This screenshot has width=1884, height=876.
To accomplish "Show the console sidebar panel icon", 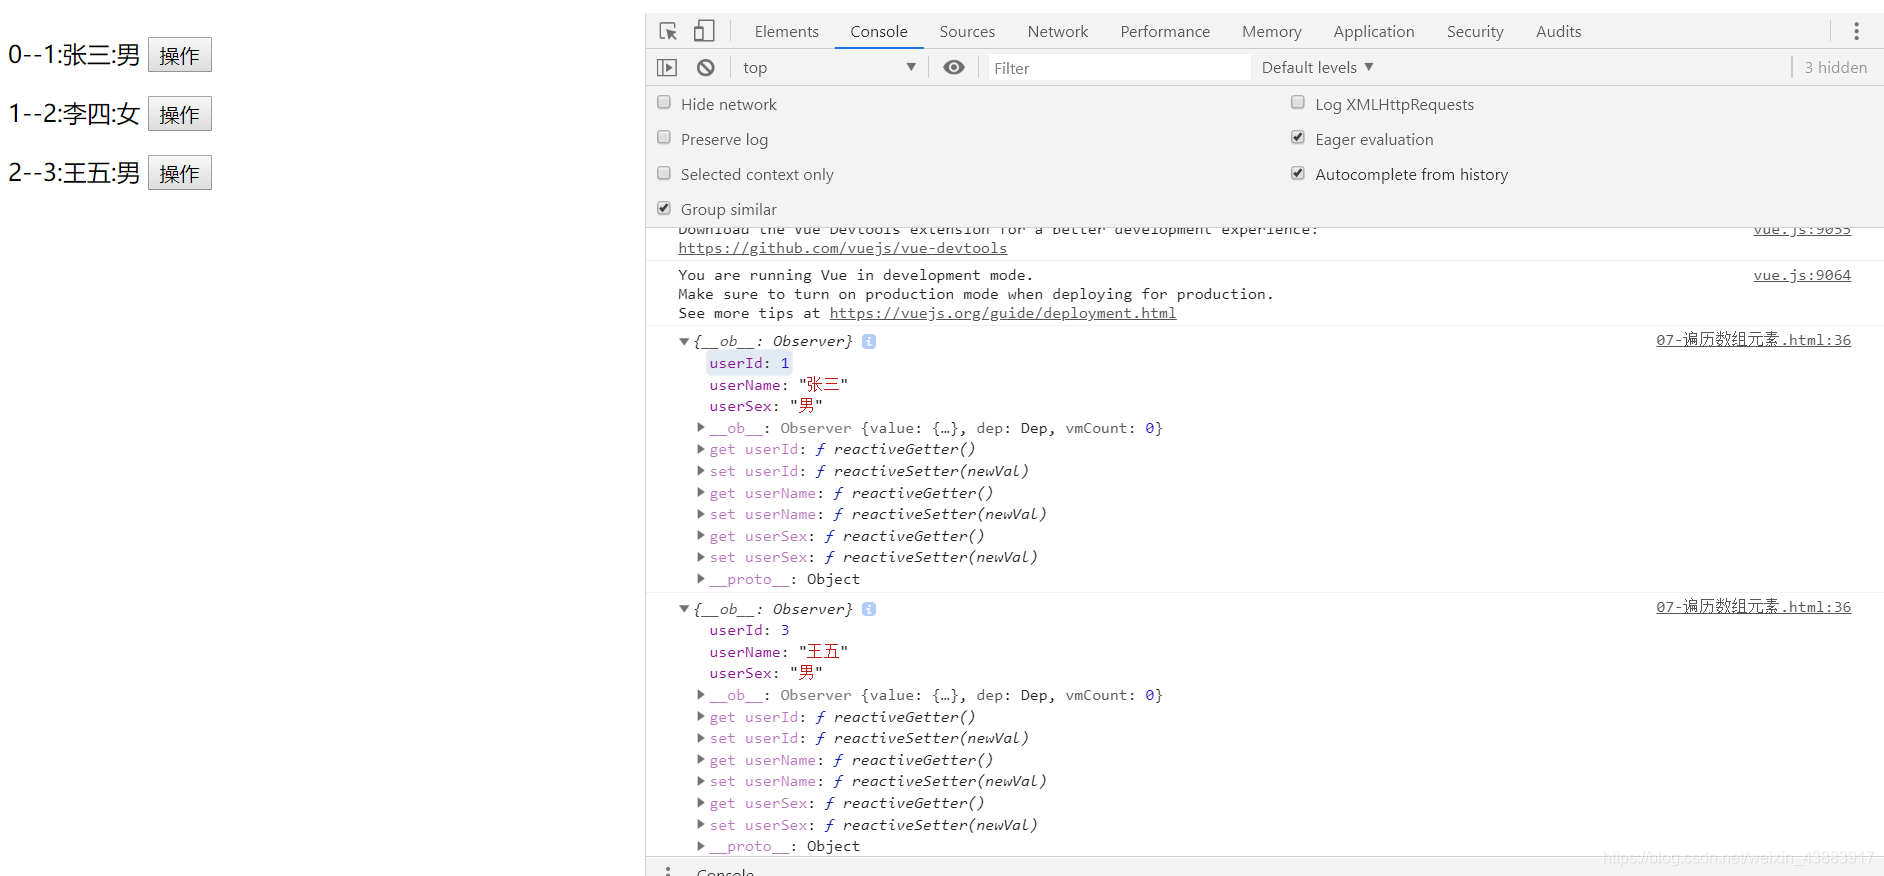I will point(667,67).
